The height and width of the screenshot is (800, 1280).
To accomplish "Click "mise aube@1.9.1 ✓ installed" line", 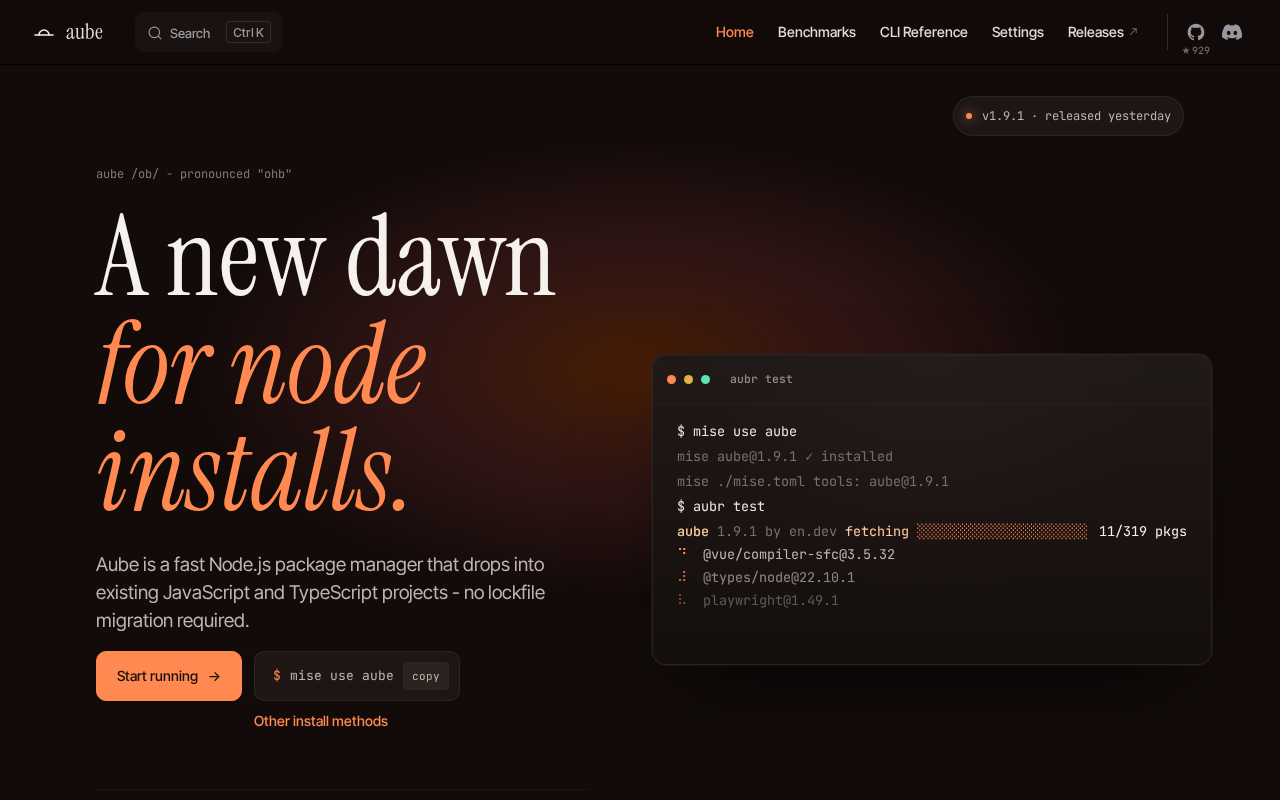I will pyautogui.click(x=785, y=457).
